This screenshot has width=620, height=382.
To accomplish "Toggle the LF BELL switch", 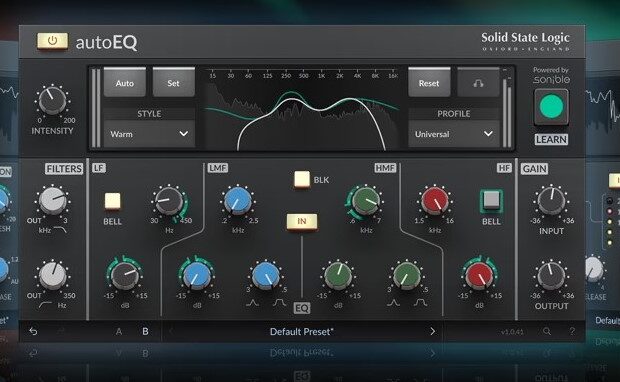I will [113, 201].
